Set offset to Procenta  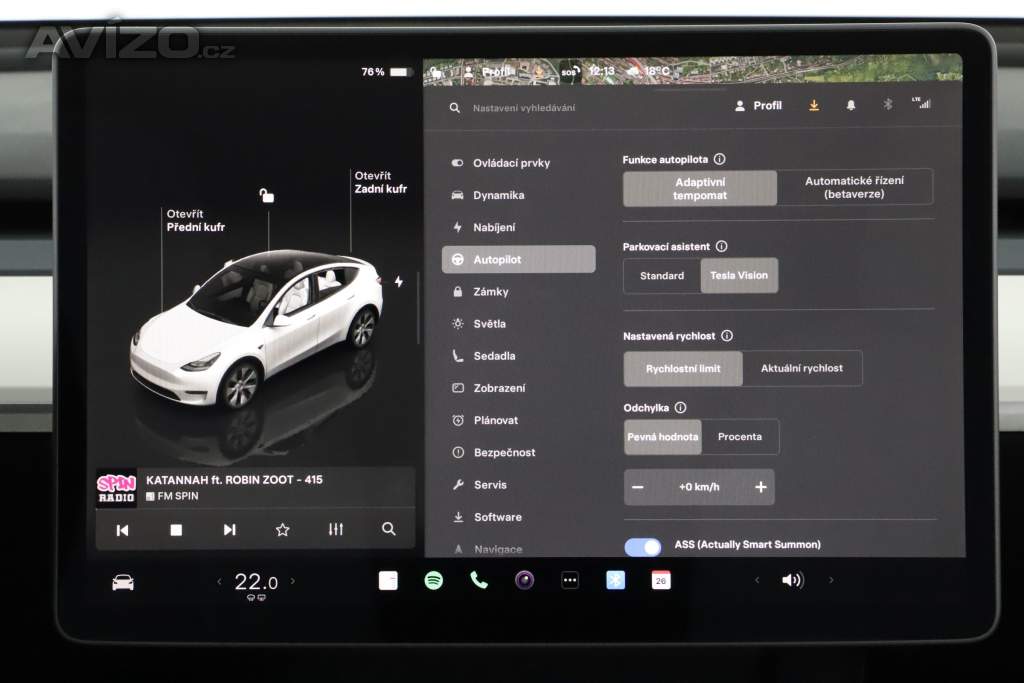740,437
